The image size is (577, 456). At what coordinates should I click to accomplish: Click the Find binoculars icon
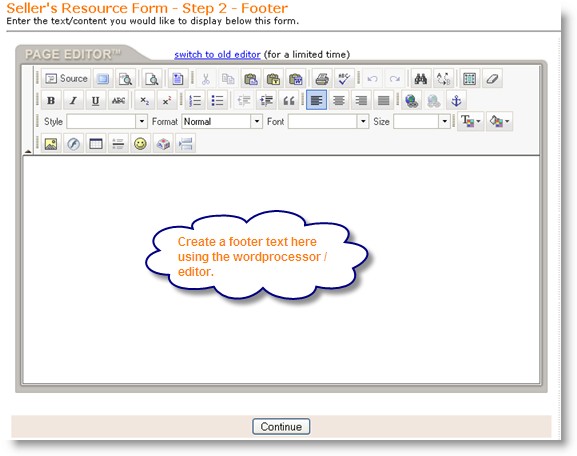(421, 78)
